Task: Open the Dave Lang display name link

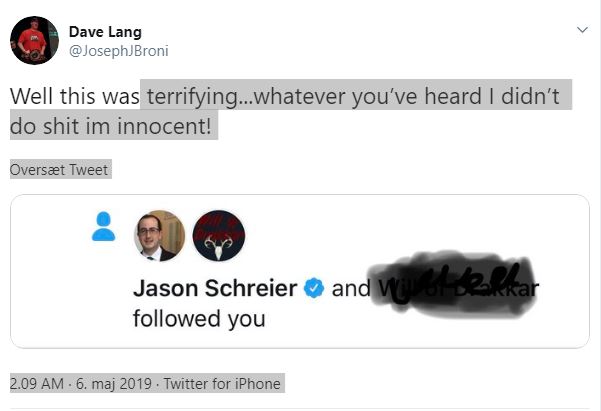Action: coord(103,31)
